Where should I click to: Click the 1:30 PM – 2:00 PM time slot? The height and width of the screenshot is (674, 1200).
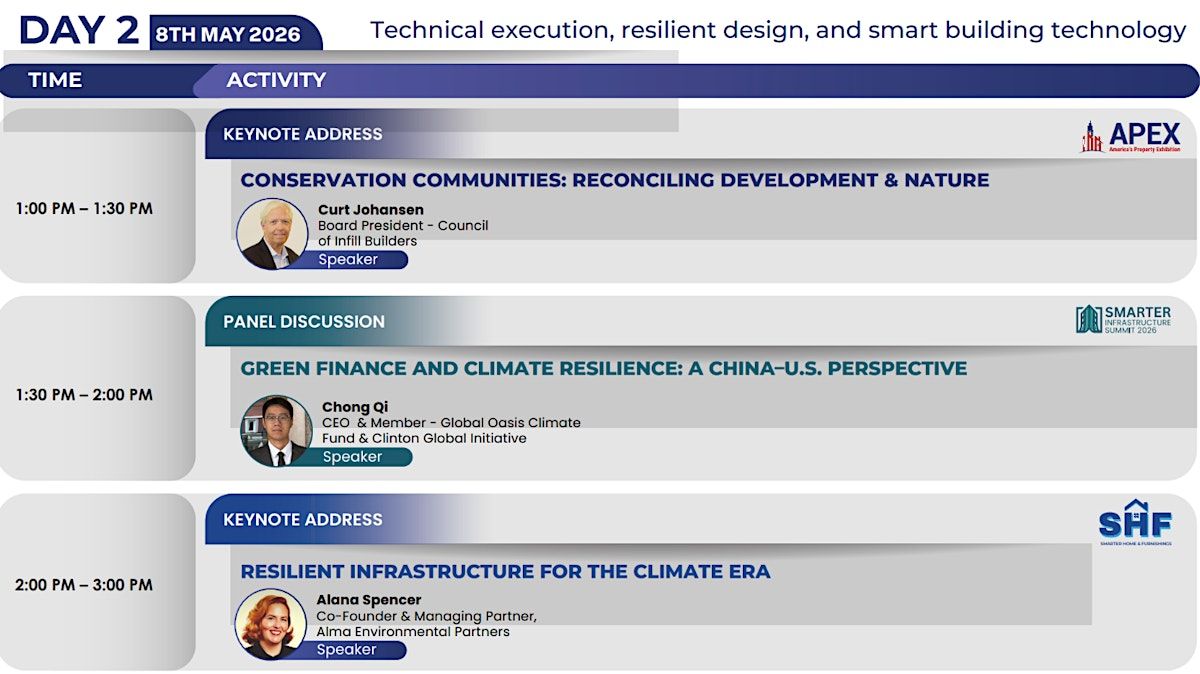point(84,395)
